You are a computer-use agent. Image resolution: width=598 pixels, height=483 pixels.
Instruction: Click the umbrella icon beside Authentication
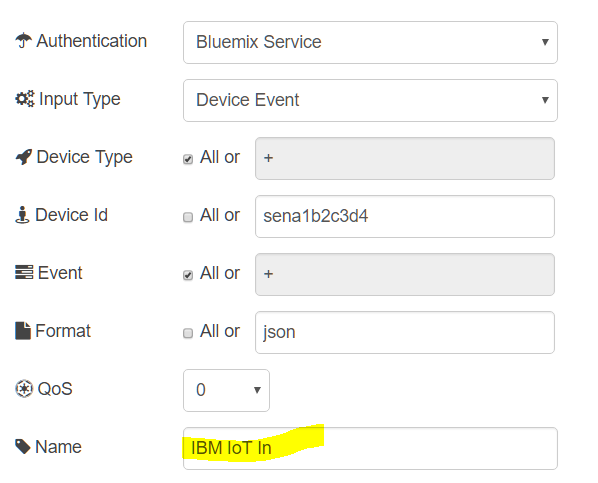tap(24, 40)
